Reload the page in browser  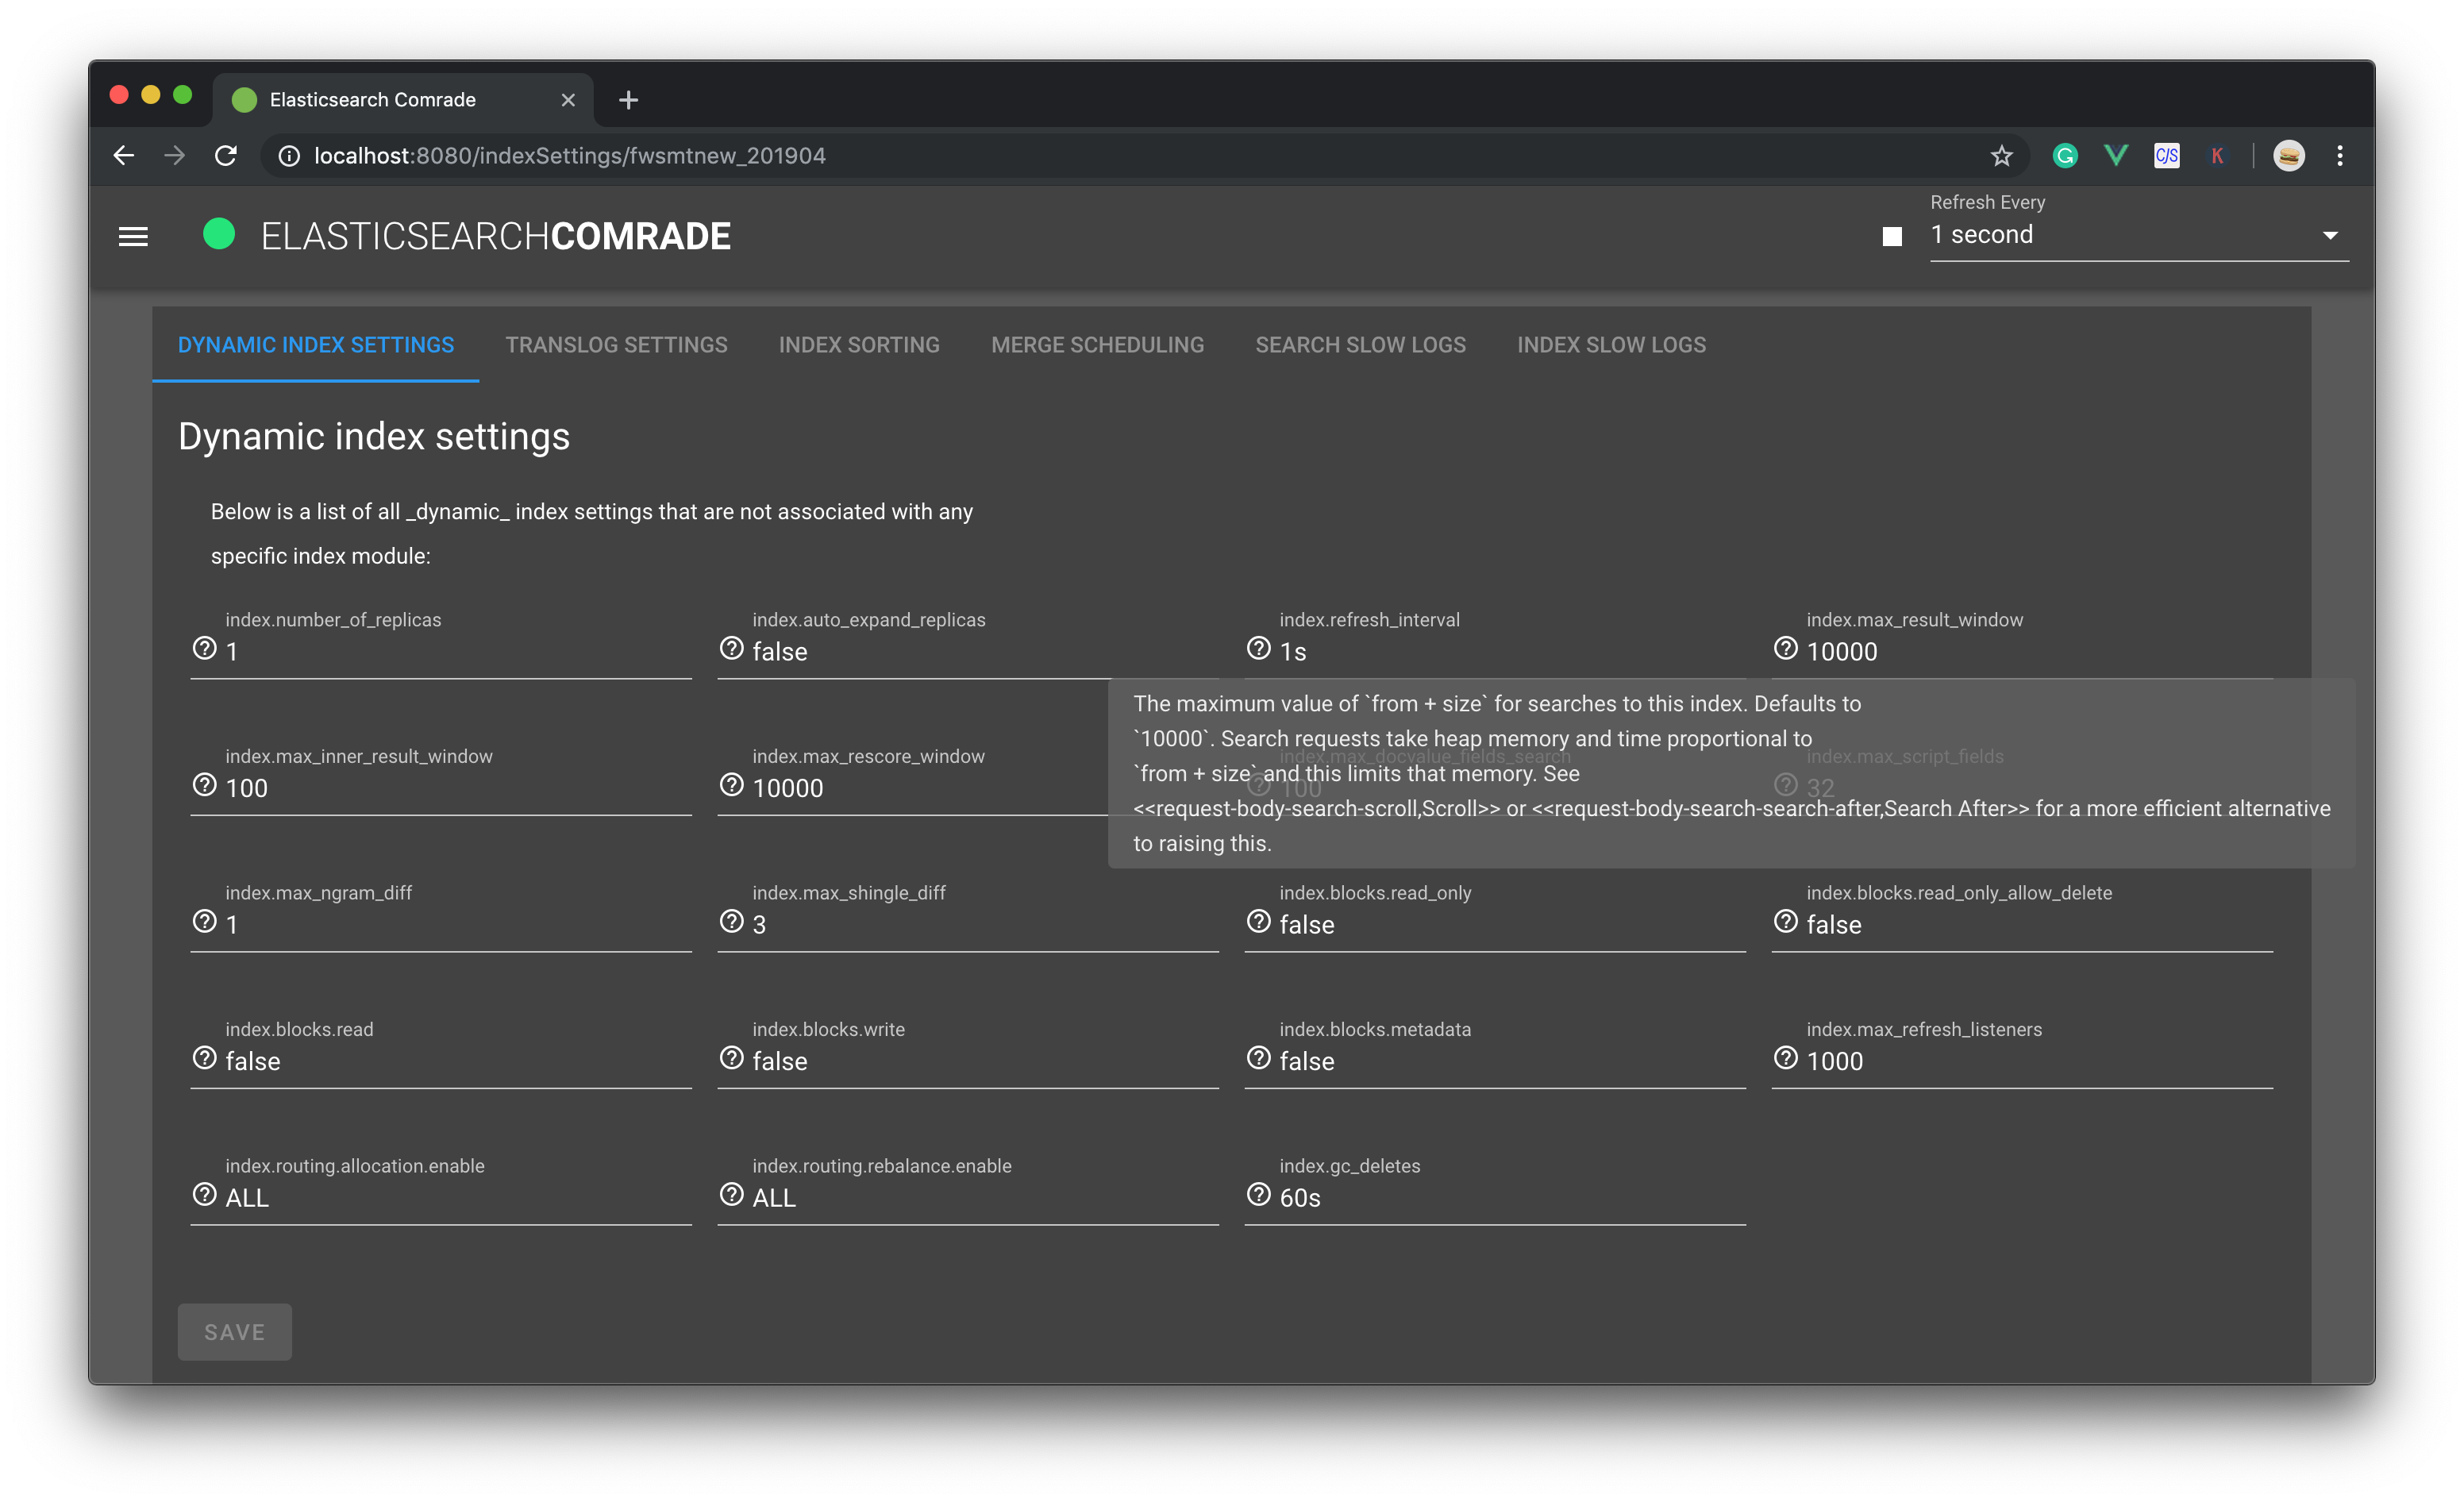click(226, 156)
